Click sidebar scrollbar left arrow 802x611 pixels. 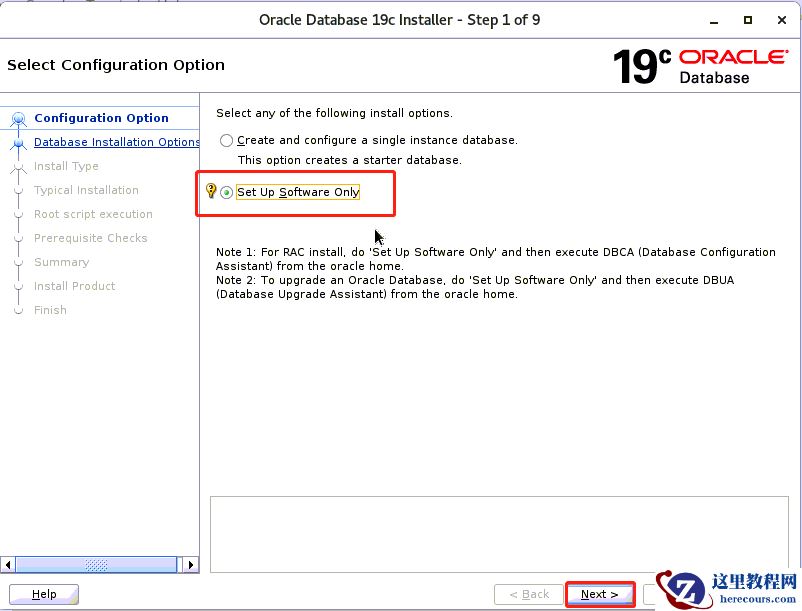7,565
